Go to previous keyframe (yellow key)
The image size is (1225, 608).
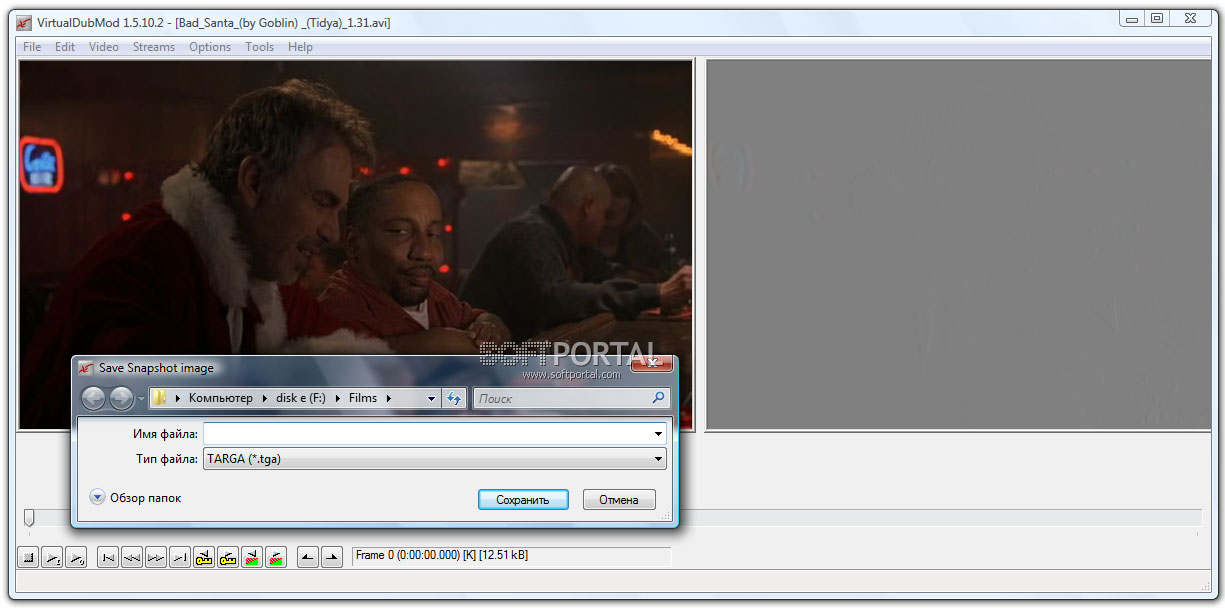click(204, 558)
